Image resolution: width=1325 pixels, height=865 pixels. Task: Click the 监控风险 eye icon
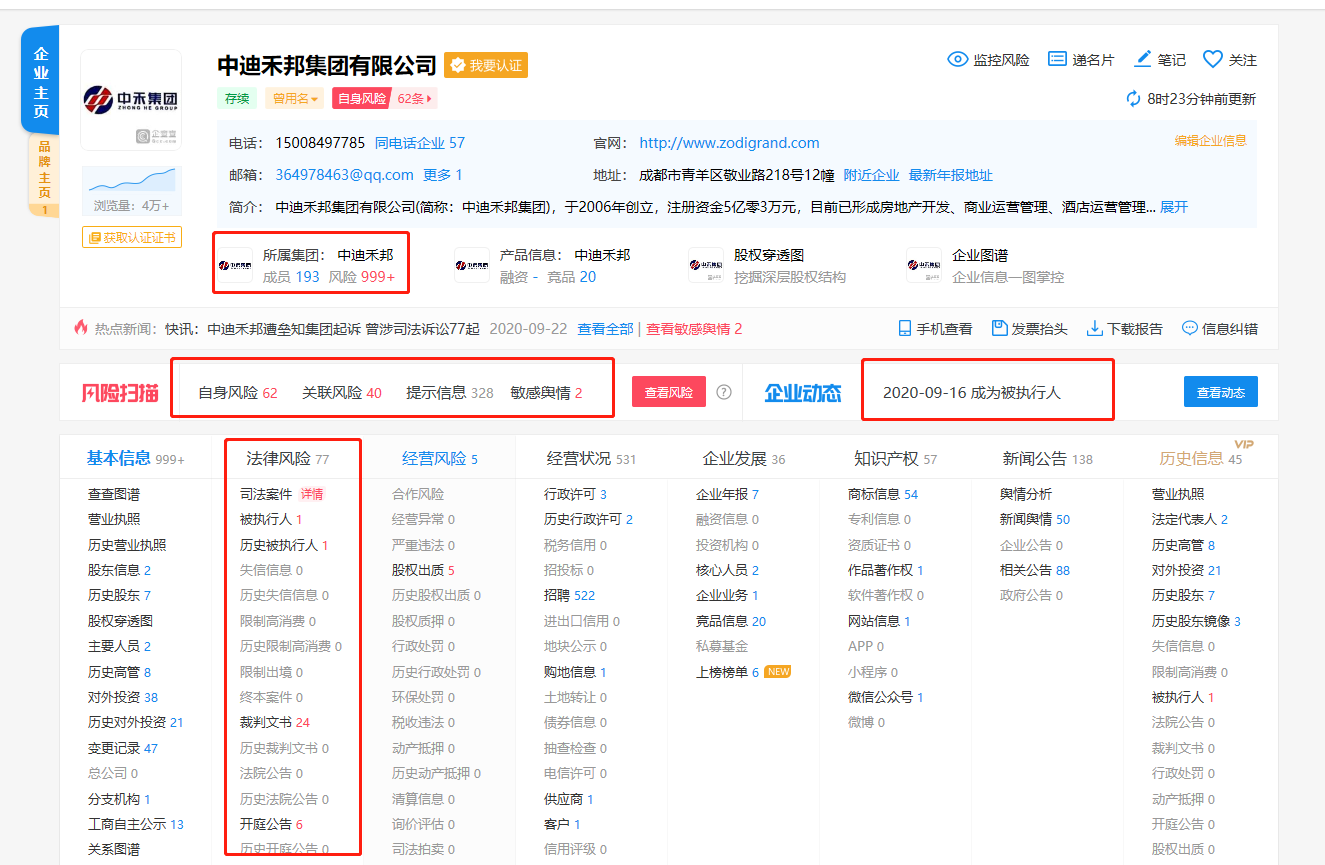(x=957, y=60)
